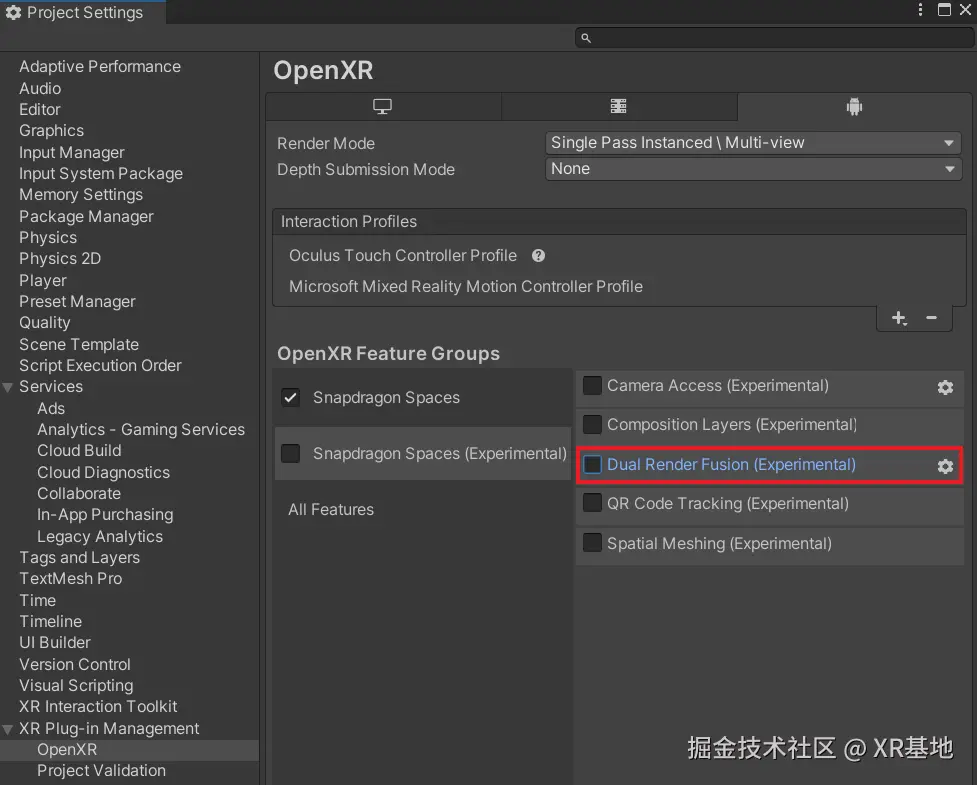Remove interaction profile with minus button
The width and height of the screenshot is (977, 785).
pos(932,318)
